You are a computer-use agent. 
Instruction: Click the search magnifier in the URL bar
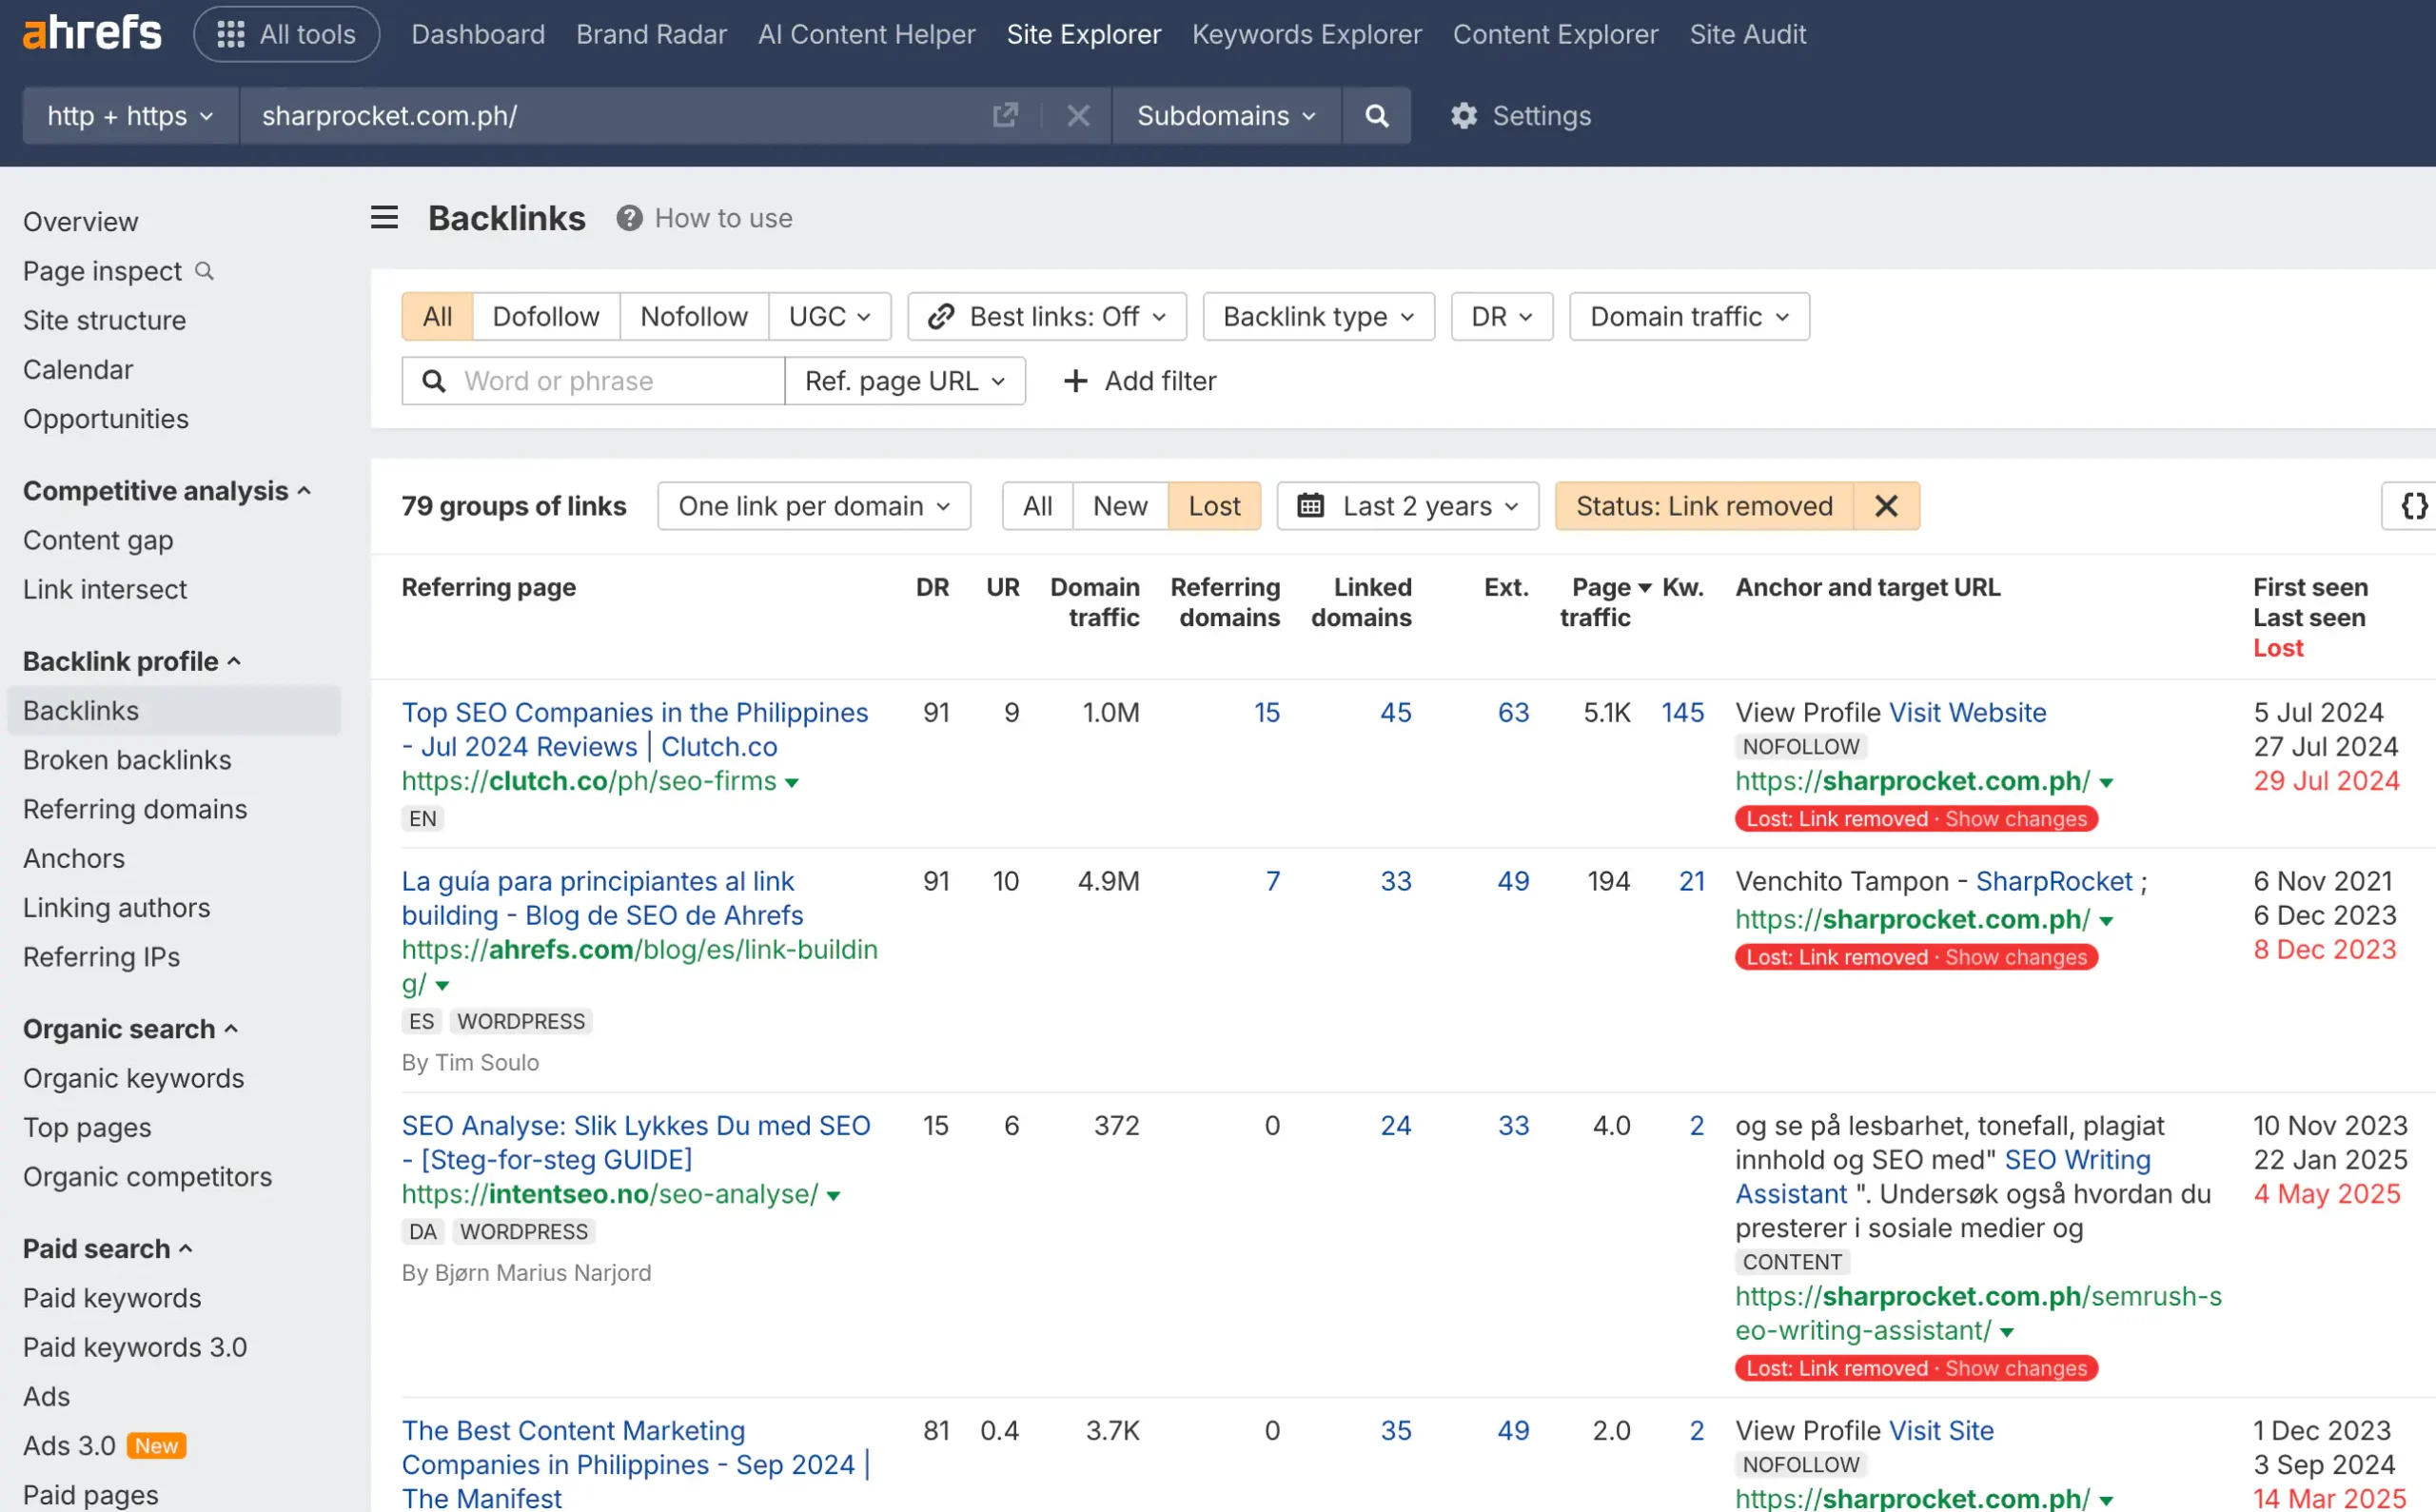[x=1377, y=115]
